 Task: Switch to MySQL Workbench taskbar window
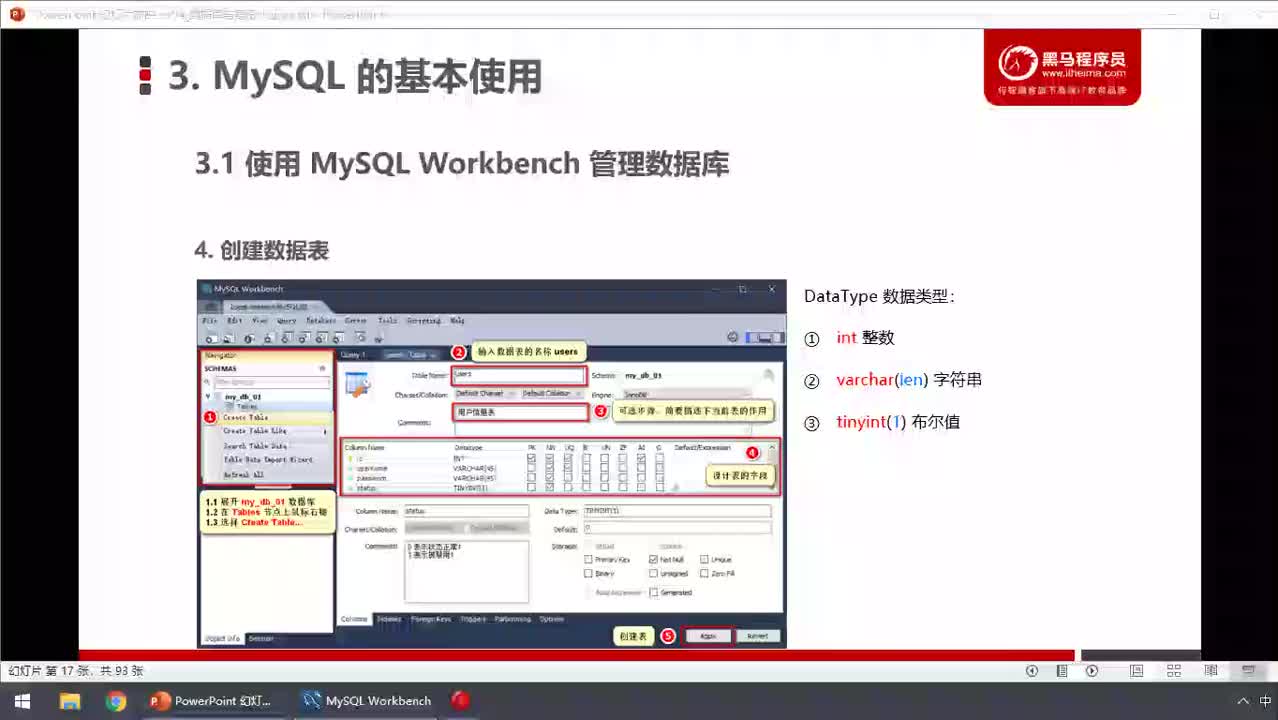click(366, 701)
